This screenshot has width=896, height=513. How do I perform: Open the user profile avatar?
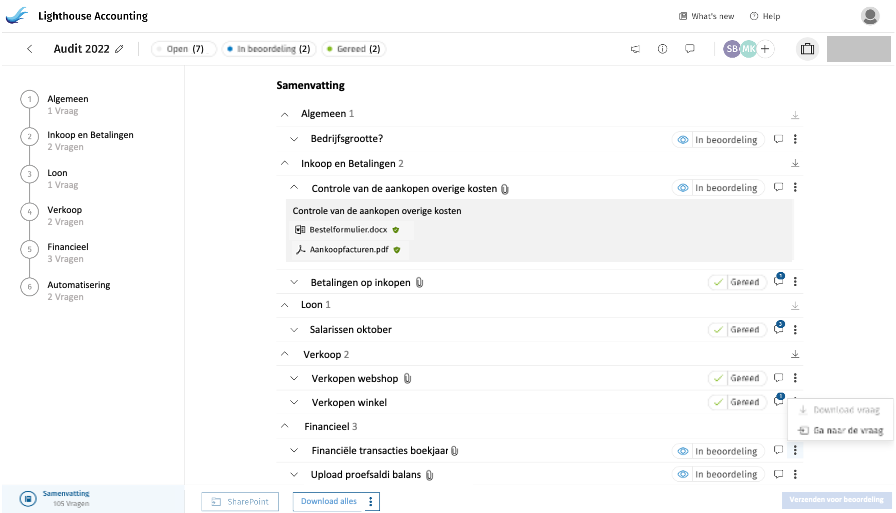[x=870, y=16]
